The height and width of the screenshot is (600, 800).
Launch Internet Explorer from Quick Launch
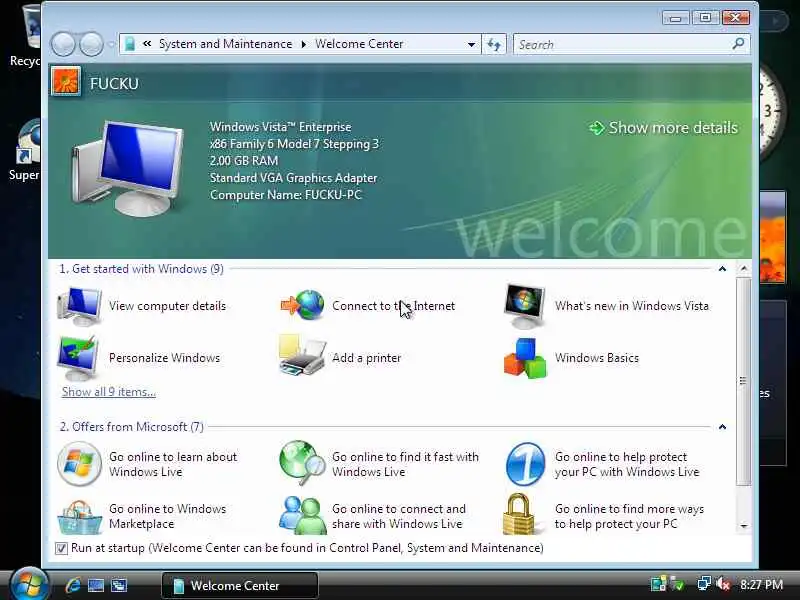pos(72,585)
